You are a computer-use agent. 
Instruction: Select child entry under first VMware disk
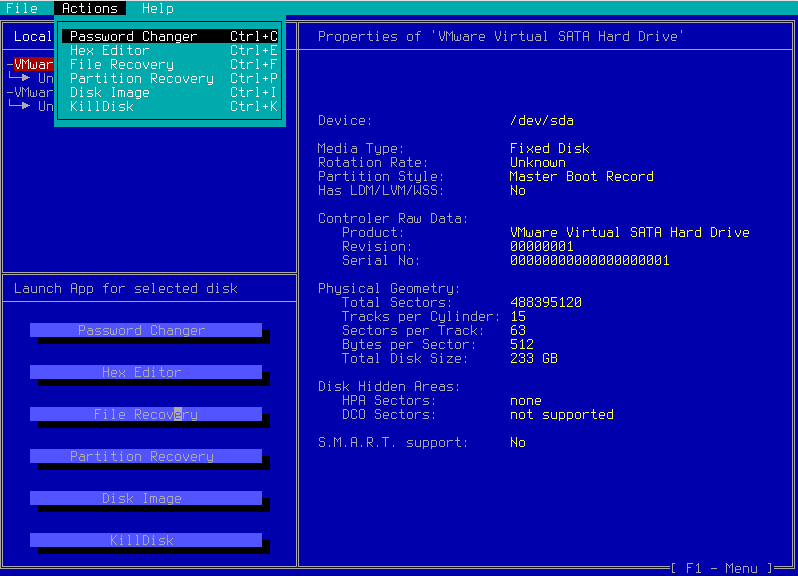tap(45, 78)
